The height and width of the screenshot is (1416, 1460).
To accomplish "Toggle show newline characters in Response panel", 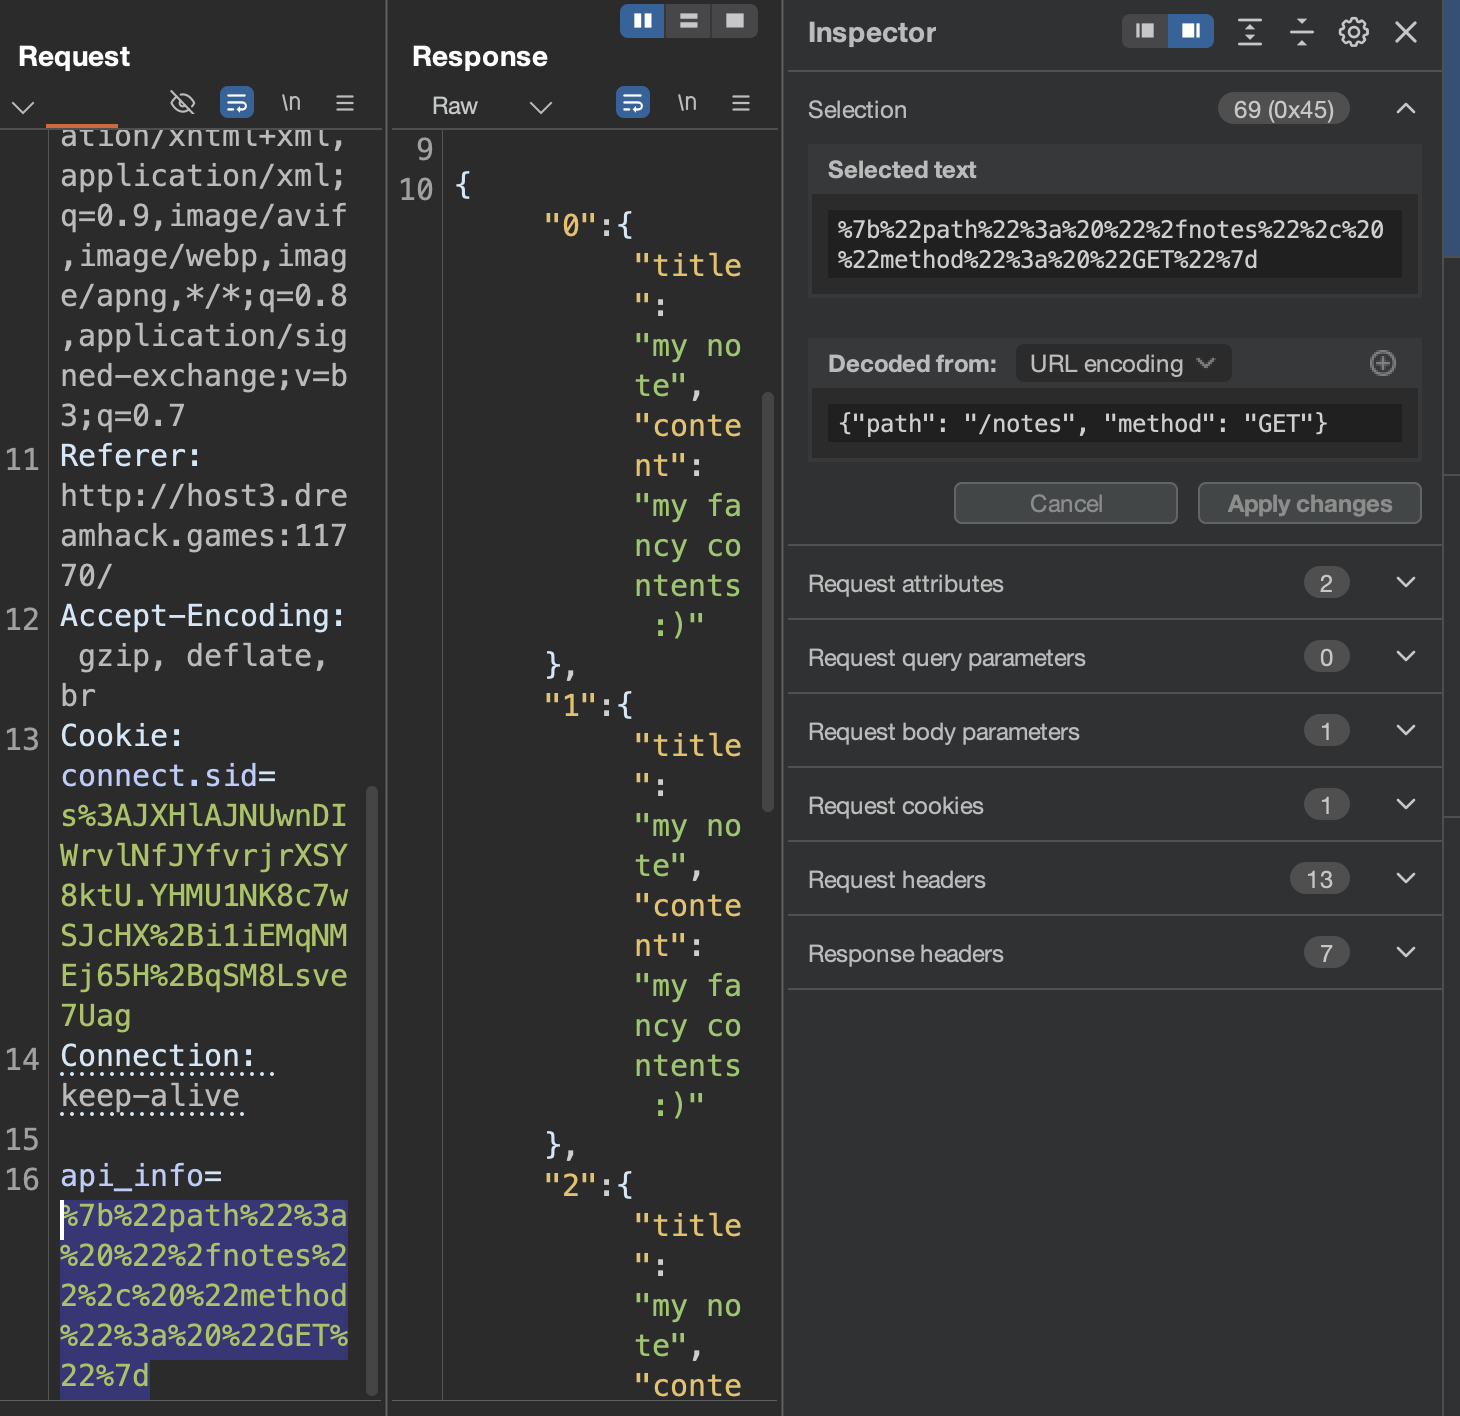I will (686, 102).
